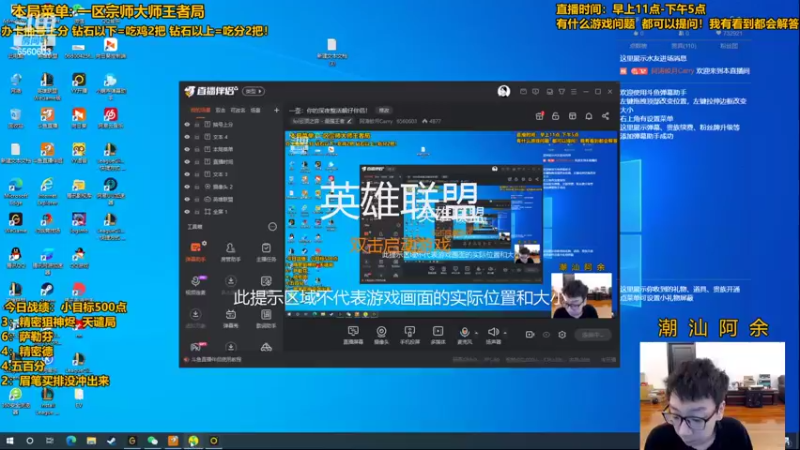Click the gift box icon with red dot
Viewport: 800px width, 450px height.
539,116
